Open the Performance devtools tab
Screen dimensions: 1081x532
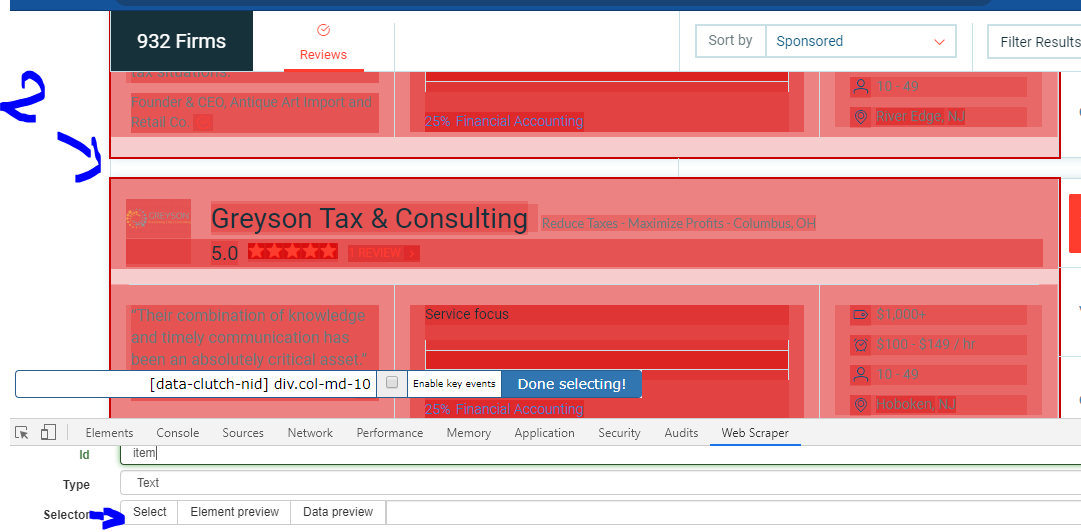(x=390, y=433)
